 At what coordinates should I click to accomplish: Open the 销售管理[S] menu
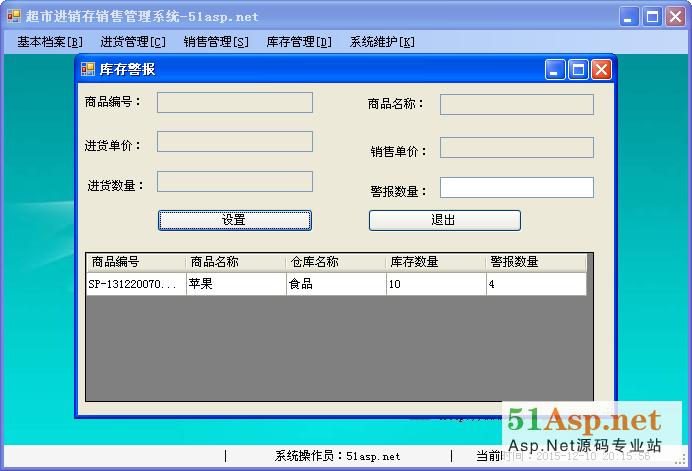216,42
